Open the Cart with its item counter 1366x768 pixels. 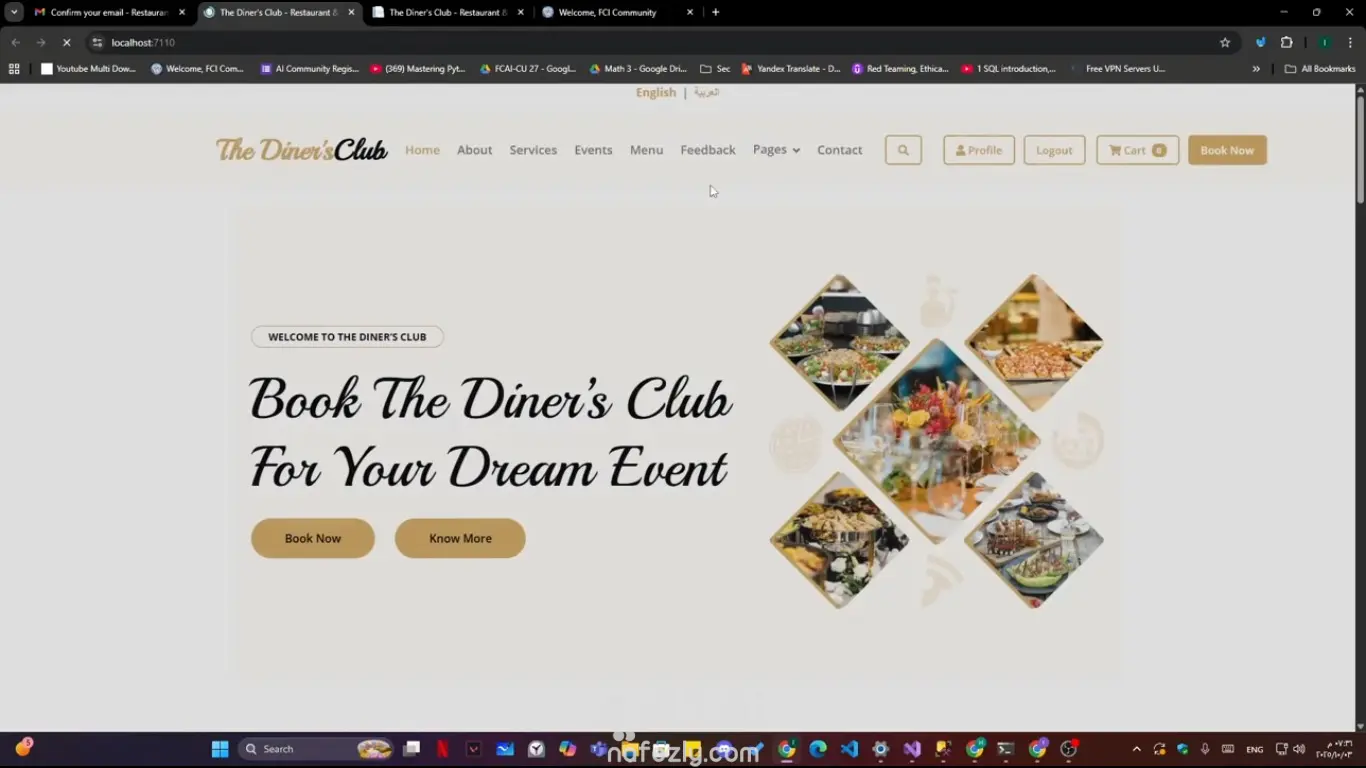click(1137, 150)
